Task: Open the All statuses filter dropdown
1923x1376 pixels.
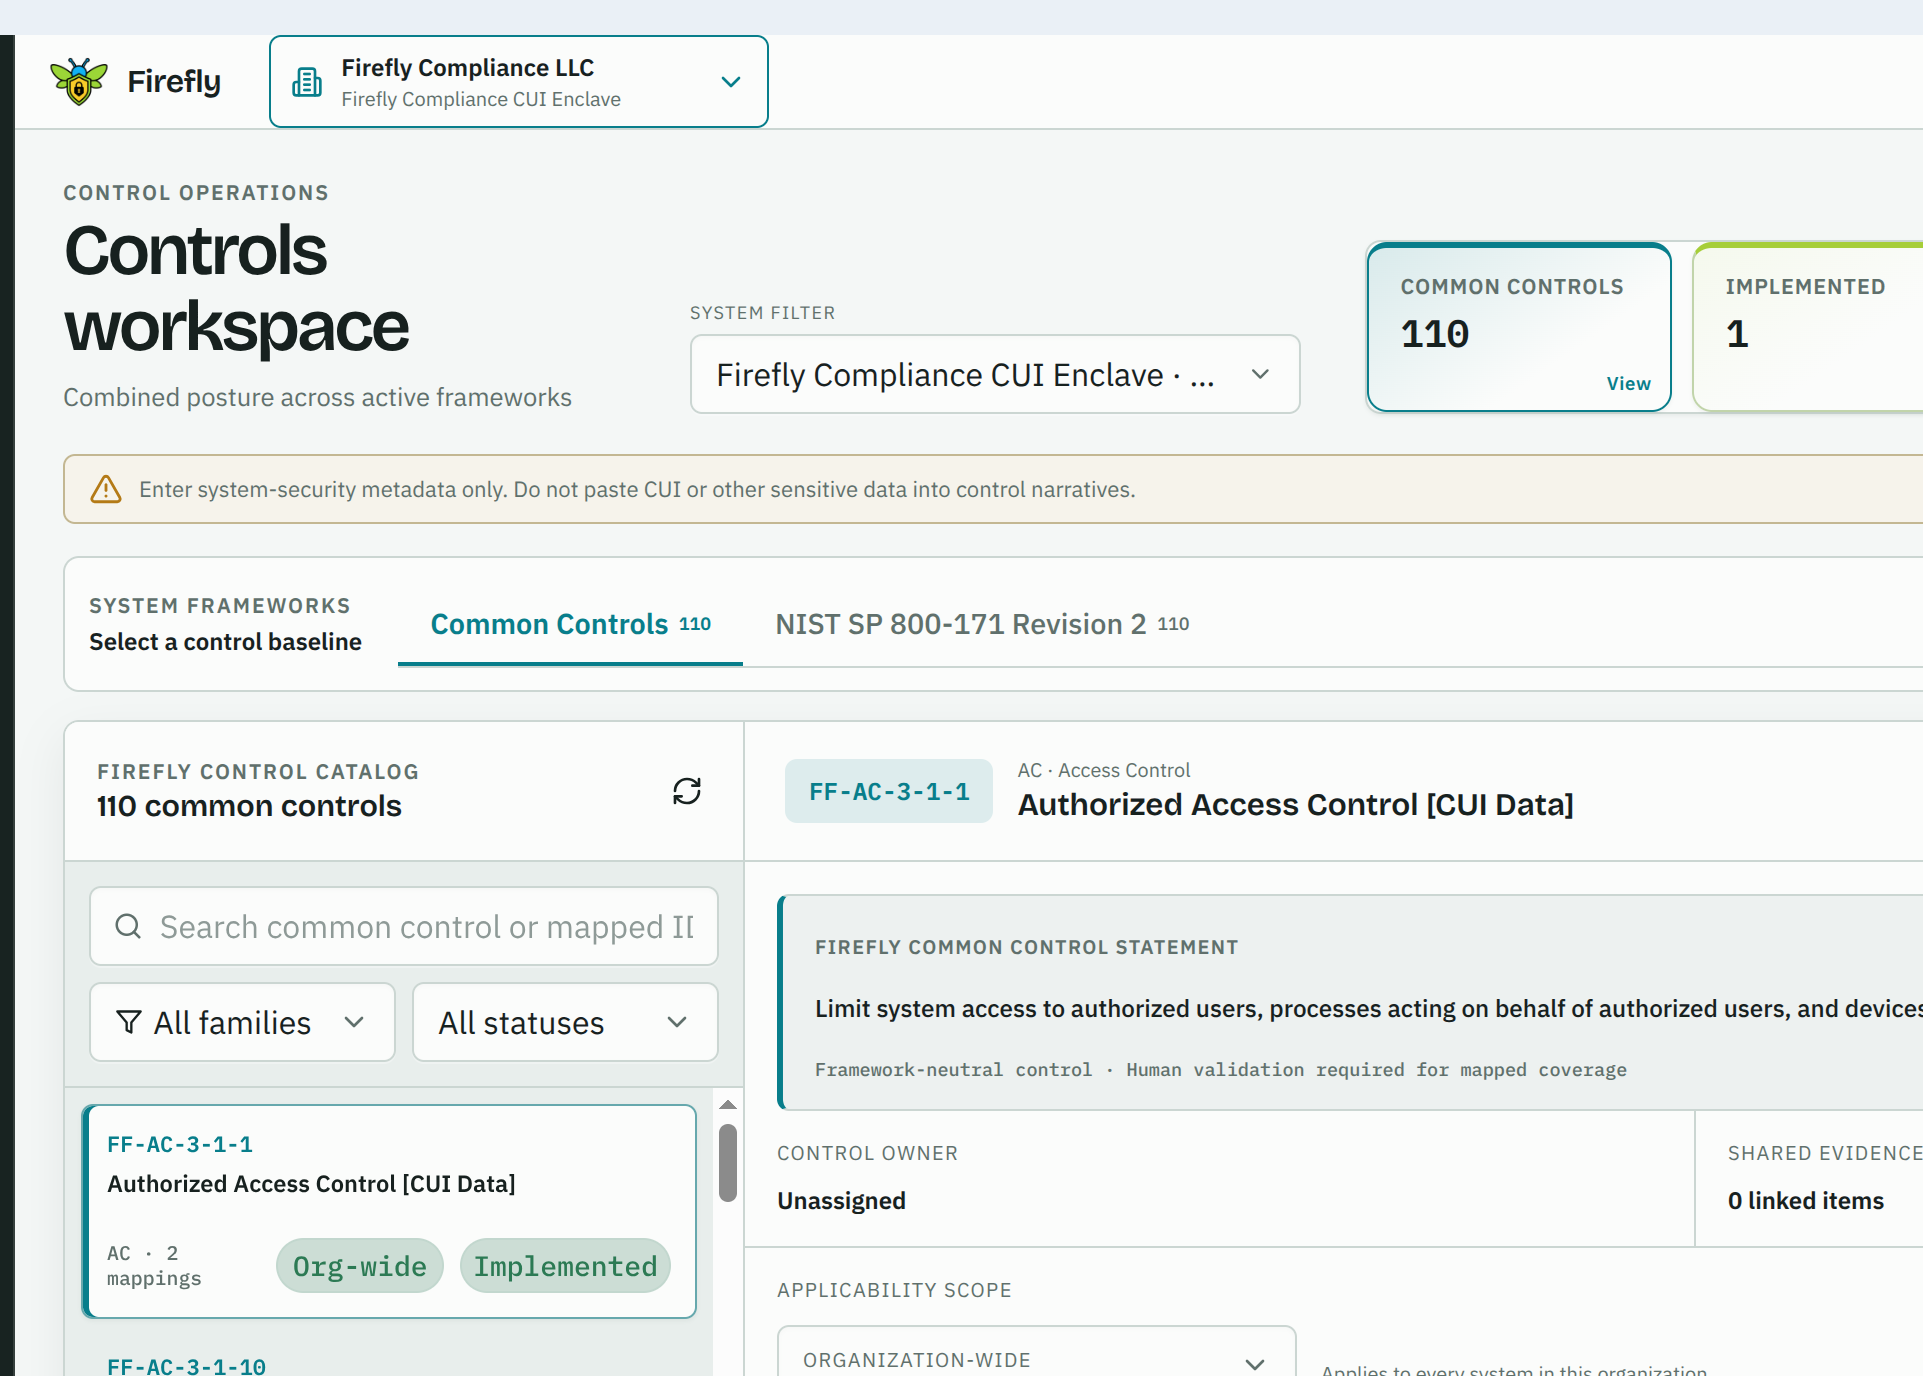Action: [565, 1022]
